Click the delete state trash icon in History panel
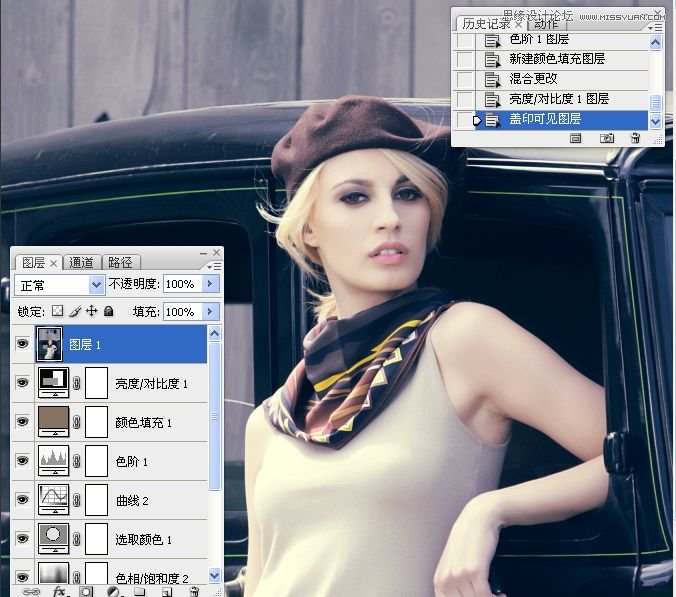 tap(635, 138)
